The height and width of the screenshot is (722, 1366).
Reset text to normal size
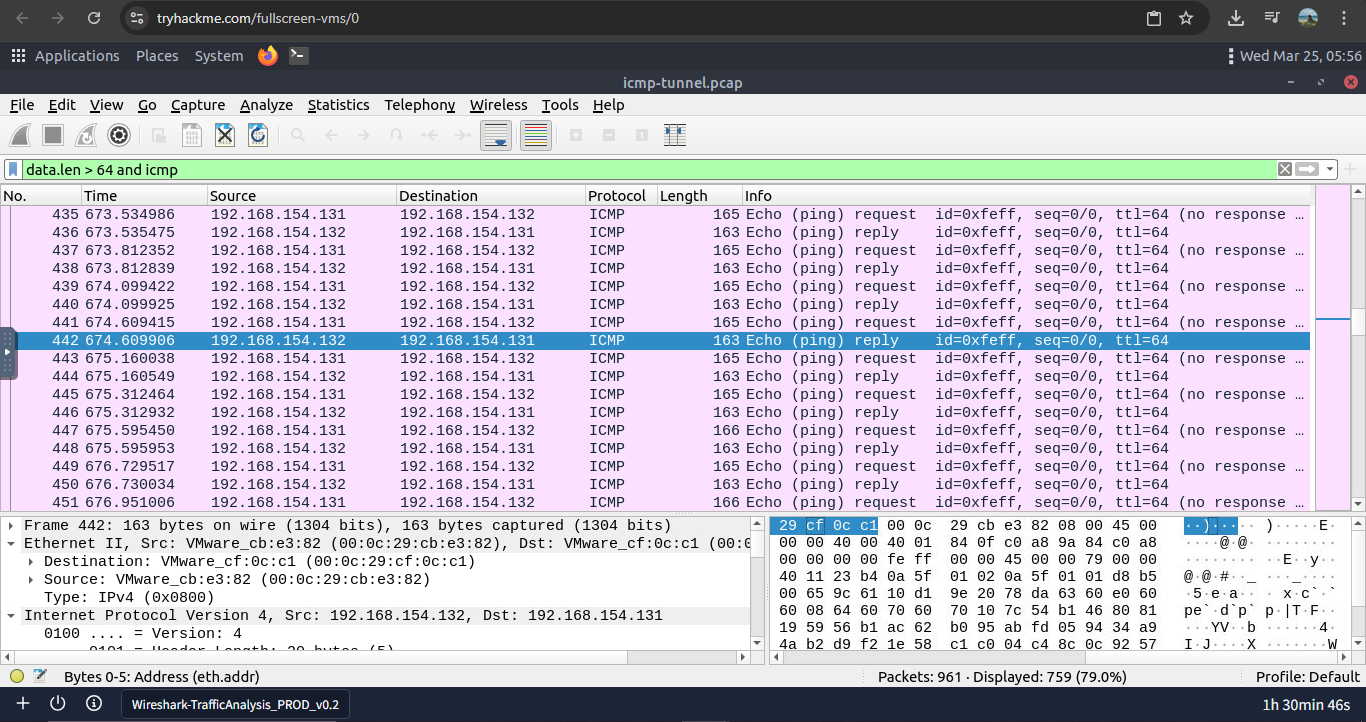[641, 135]
